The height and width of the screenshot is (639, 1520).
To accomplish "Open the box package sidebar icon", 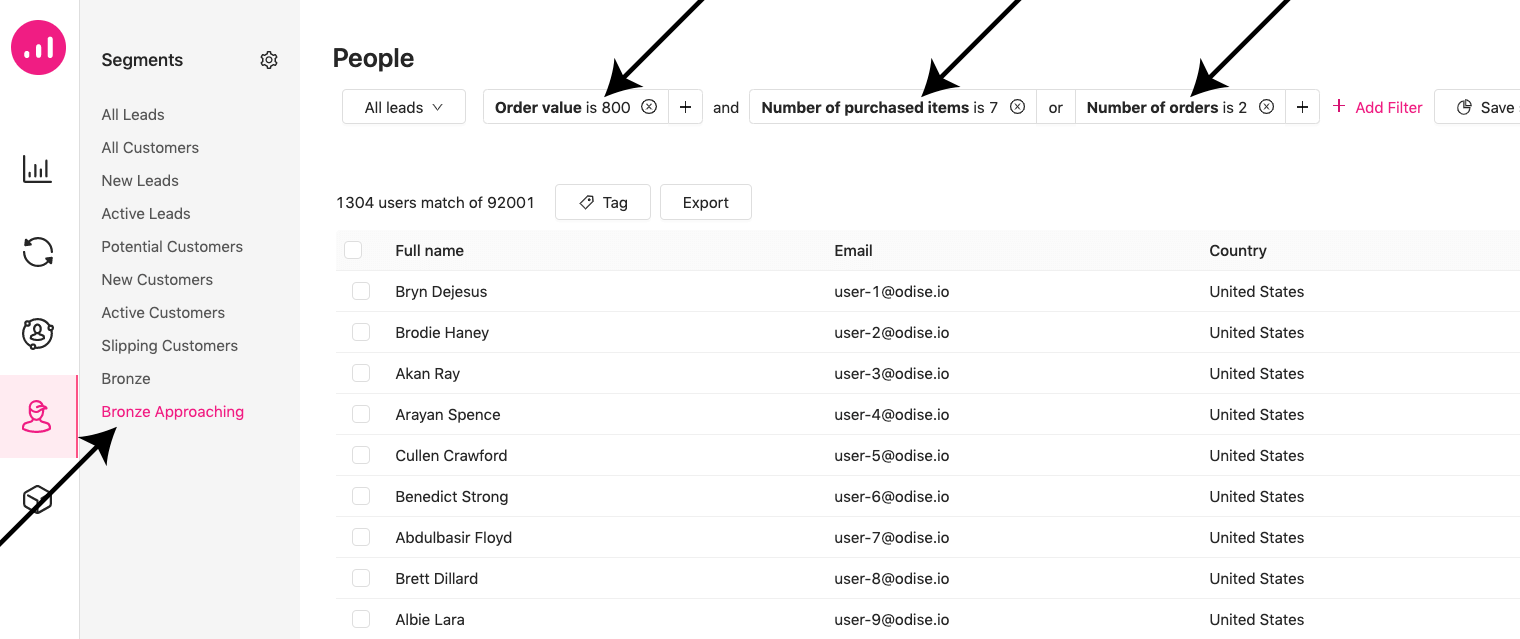I will tap(38, 499).
